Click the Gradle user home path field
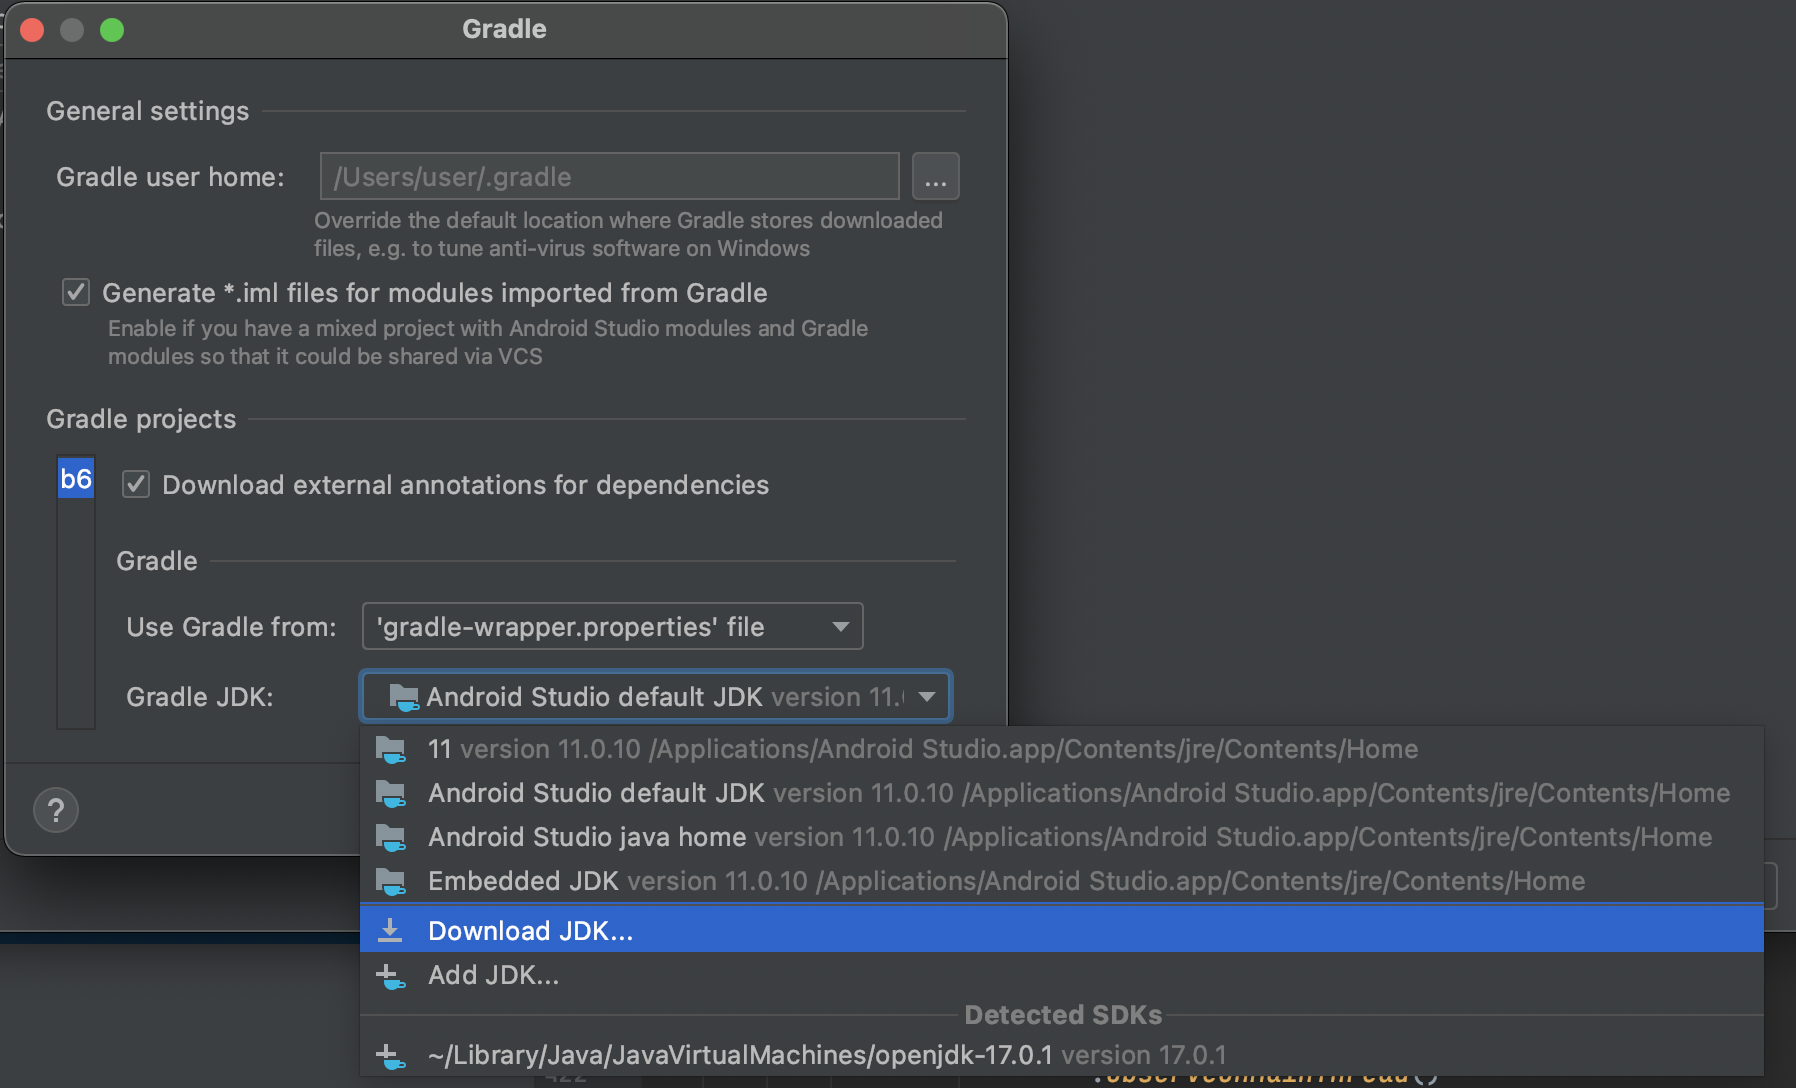This screenshot has width=1796, height=1088. point(610,176)
